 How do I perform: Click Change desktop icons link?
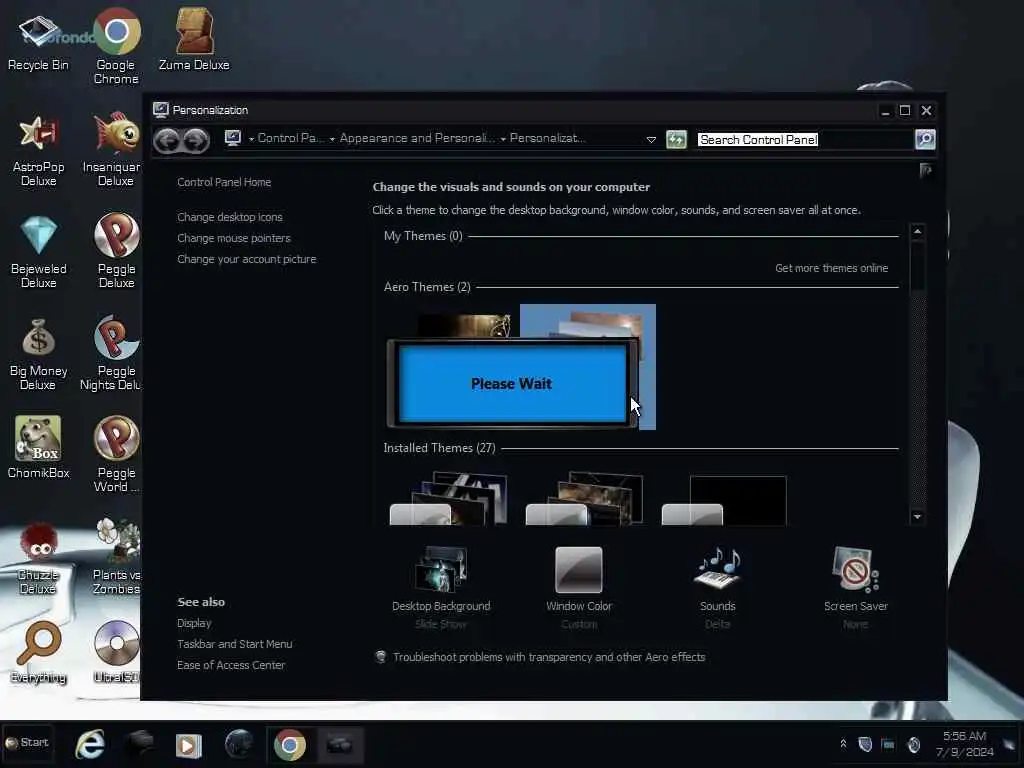(230, 217)
